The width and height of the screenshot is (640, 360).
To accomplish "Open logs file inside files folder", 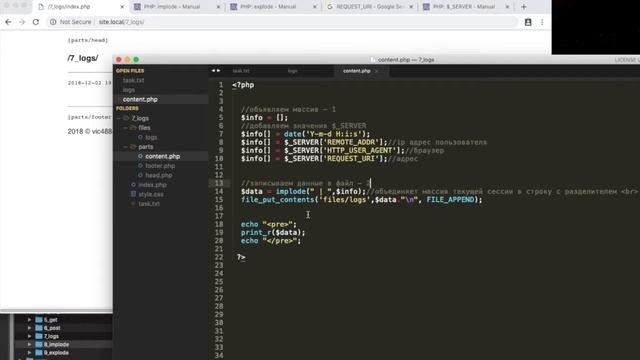I will coord(151,138).
